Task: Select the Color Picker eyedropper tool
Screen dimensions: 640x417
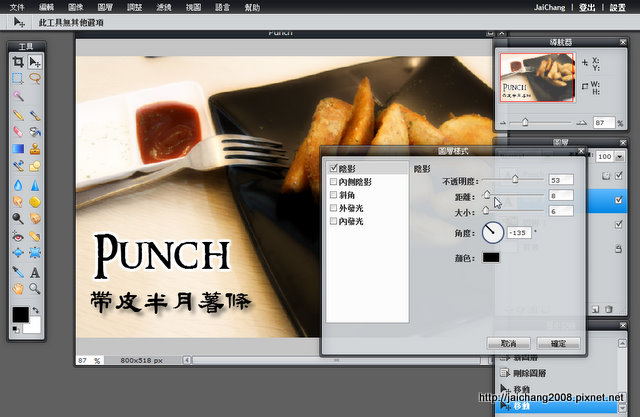Action: click(18, 272)
